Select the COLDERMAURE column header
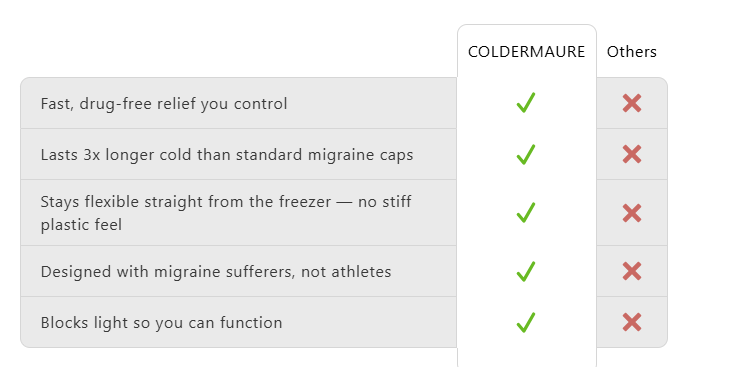 [527, 51]
